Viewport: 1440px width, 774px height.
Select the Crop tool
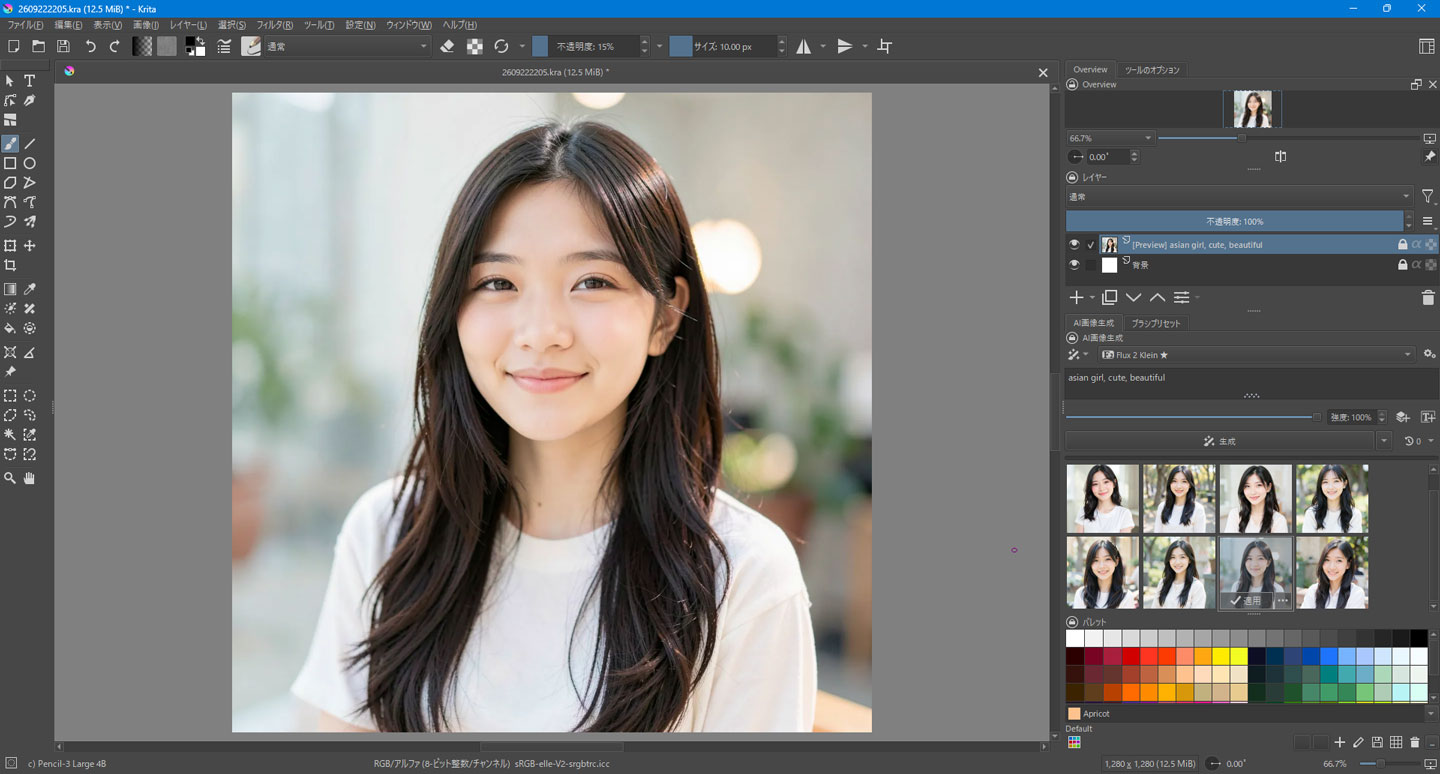pos(10,266)
